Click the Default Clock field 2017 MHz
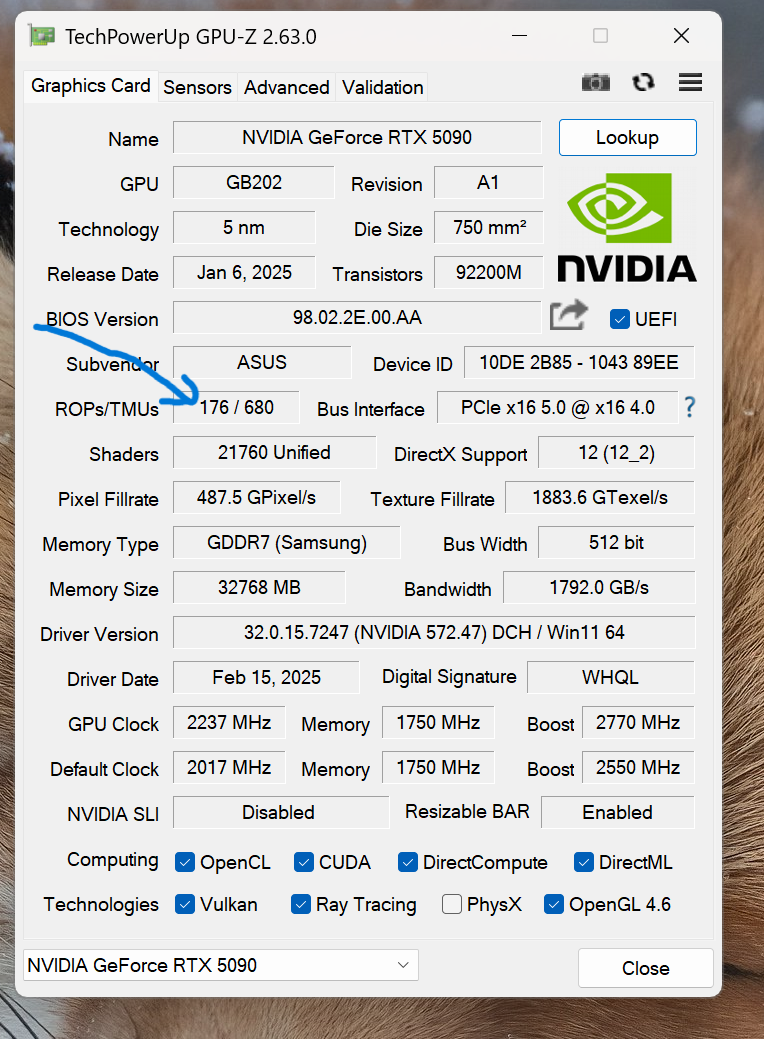The height and width of the screenshot is (1039, 764). [x=229, y=767]
